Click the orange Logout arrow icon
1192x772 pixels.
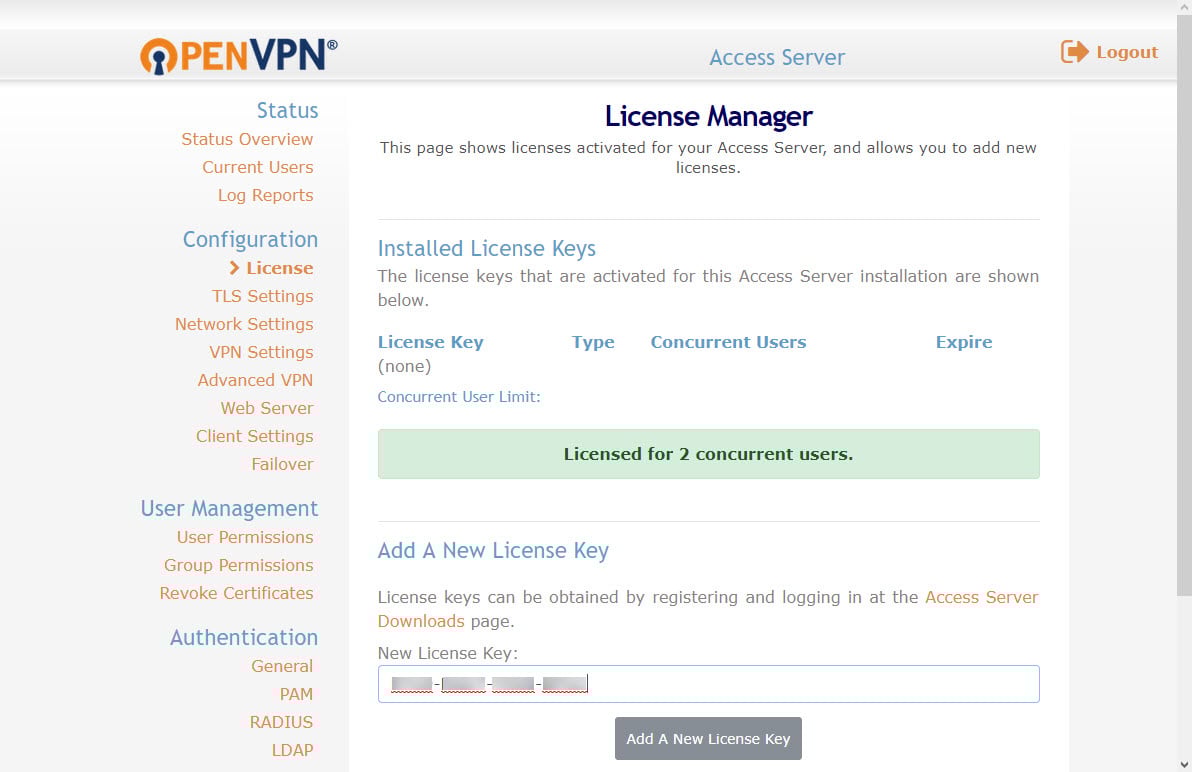click(x=1072, y=51)
